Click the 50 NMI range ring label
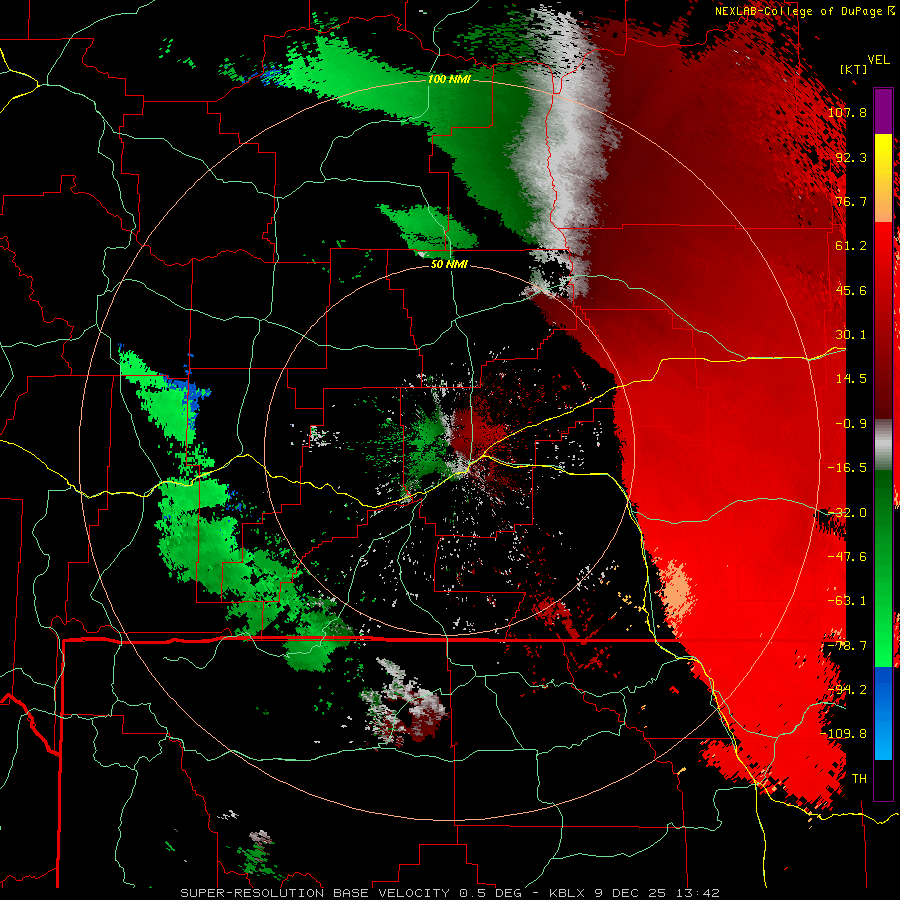 (x=449, y=265)
